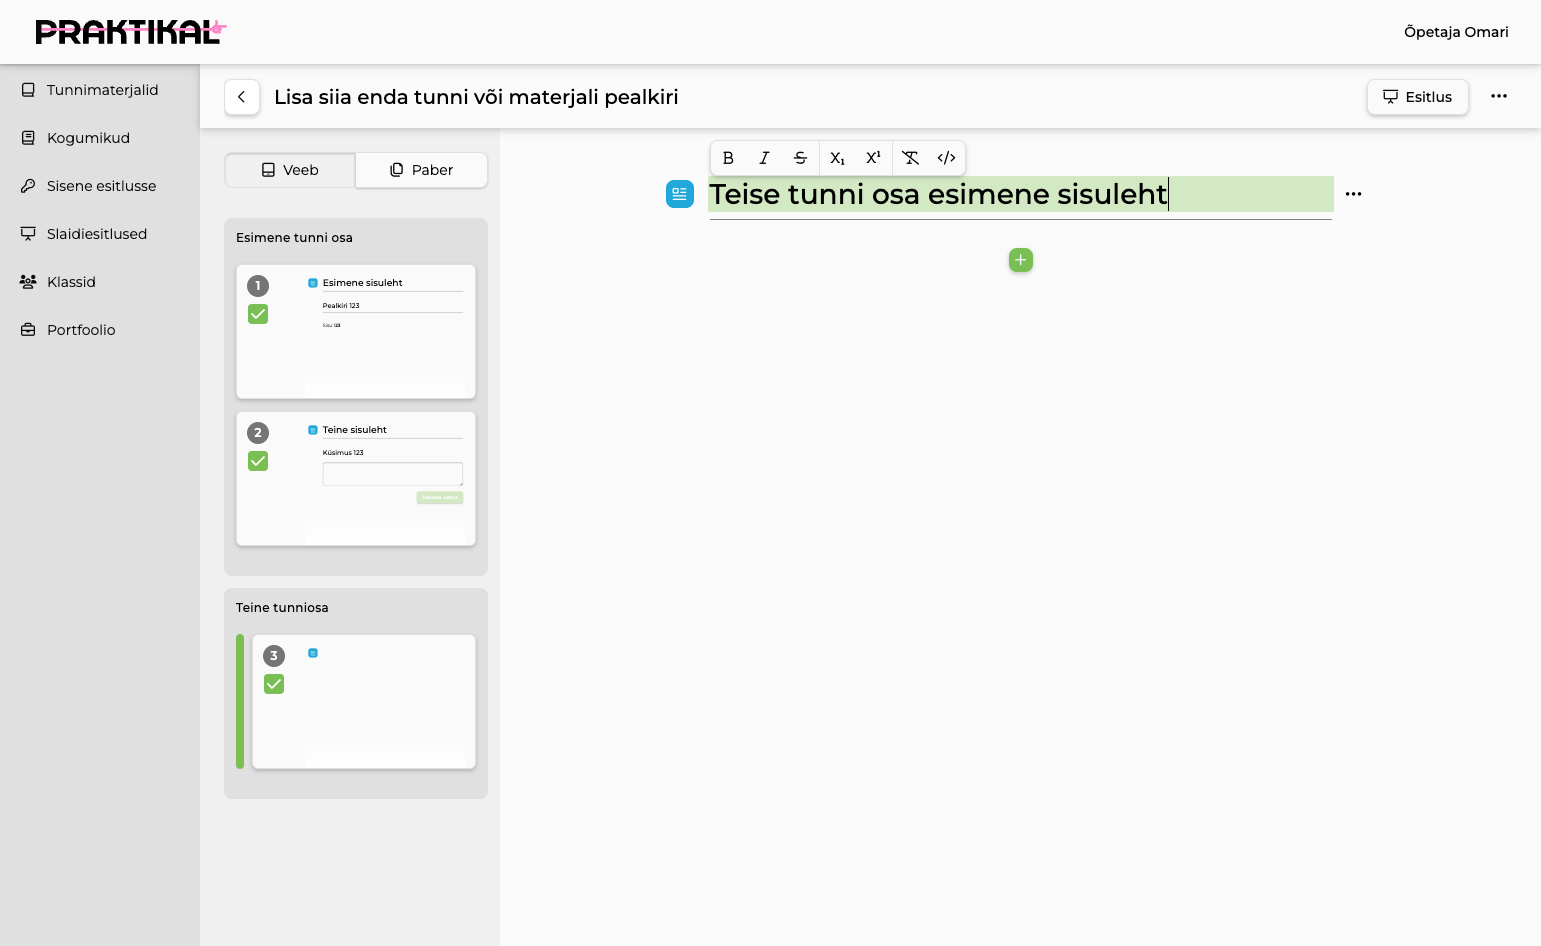Click the Esimene tunni osa section title

tap(294, 238)
